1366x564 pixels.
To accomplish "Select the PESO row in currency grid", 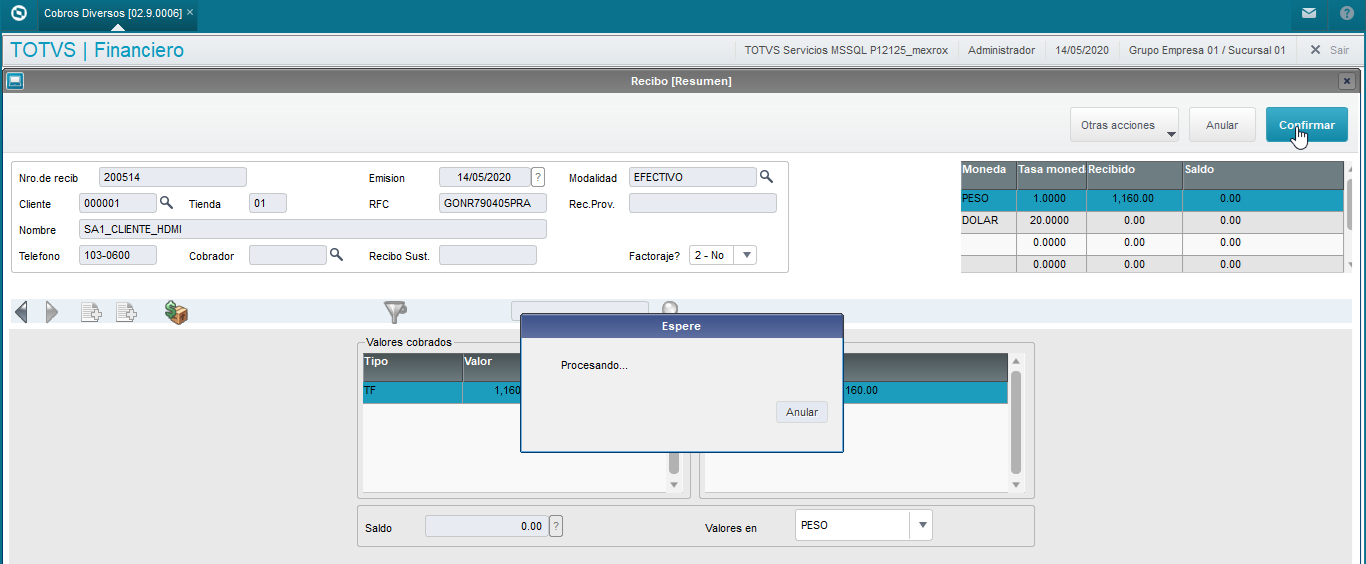I will 1152,199.
